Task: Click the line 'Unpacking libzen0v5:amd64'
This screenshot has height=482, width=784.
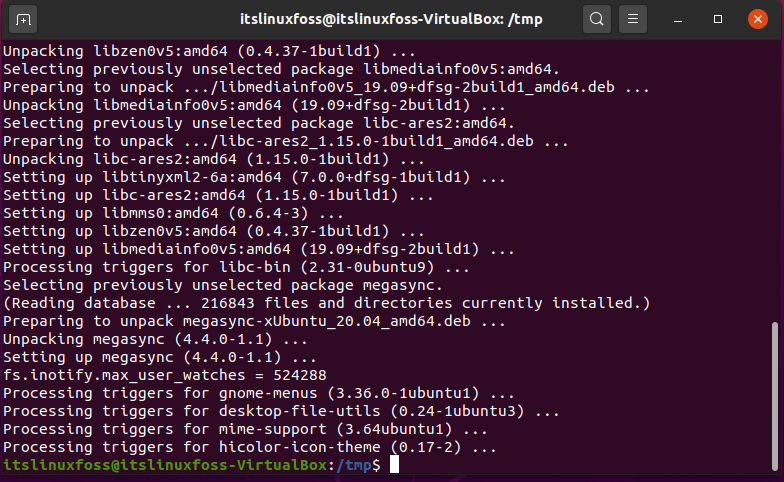Action: [x=209, y=51]
